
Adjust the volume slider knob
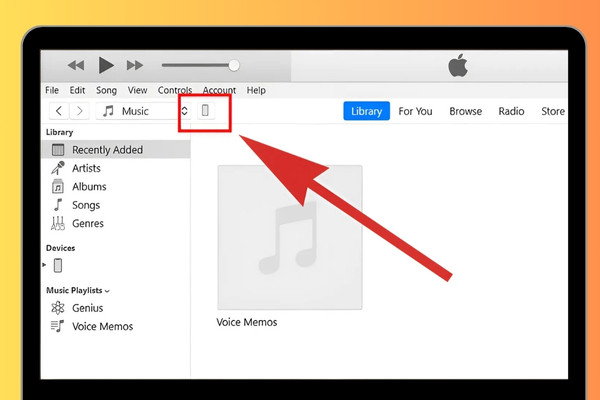(x=234, y=65)
